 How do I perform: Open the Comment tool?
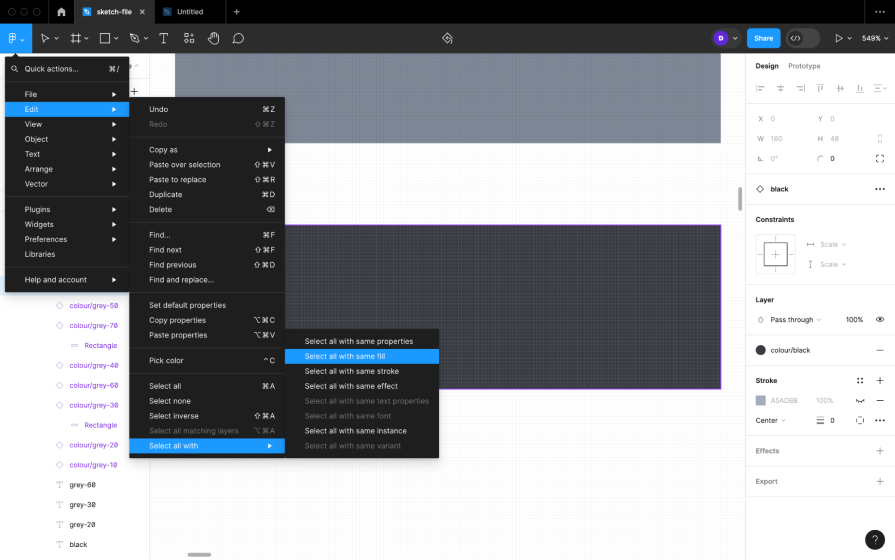[238, 38]
